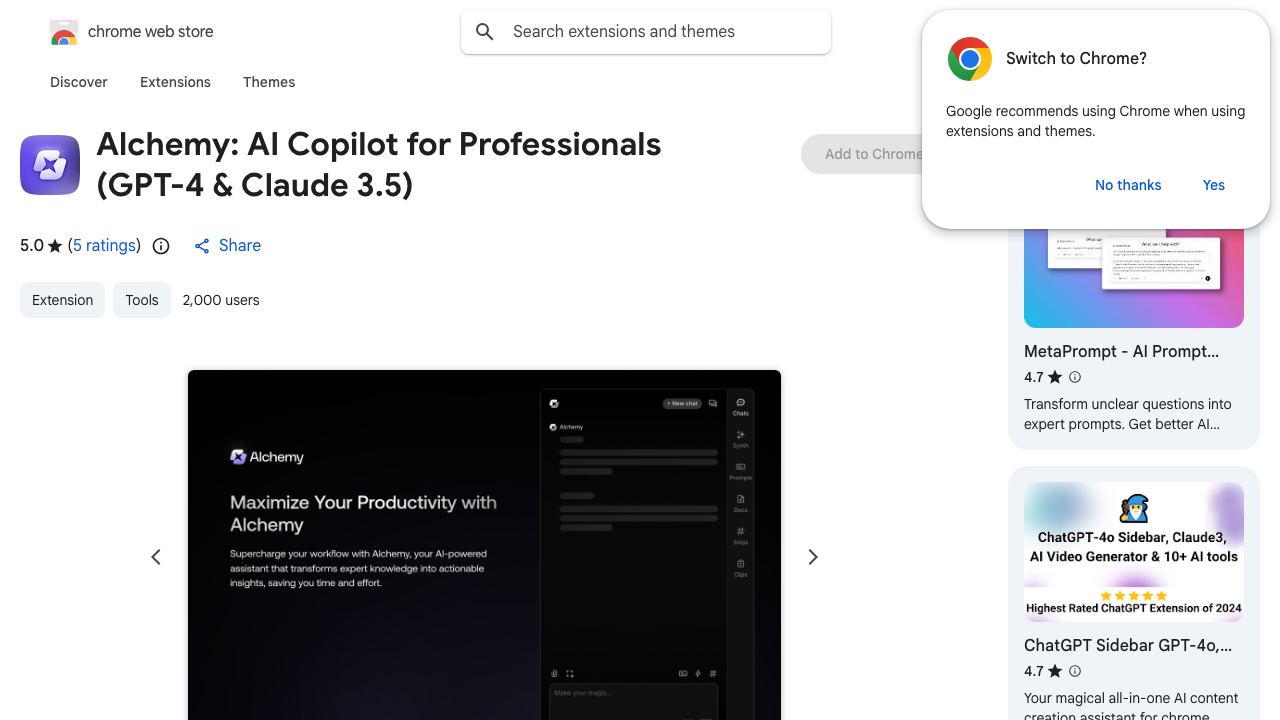Click the Tools category chip
The width and height of the screenshot is (1280, 720).
[x=142, y=300]
